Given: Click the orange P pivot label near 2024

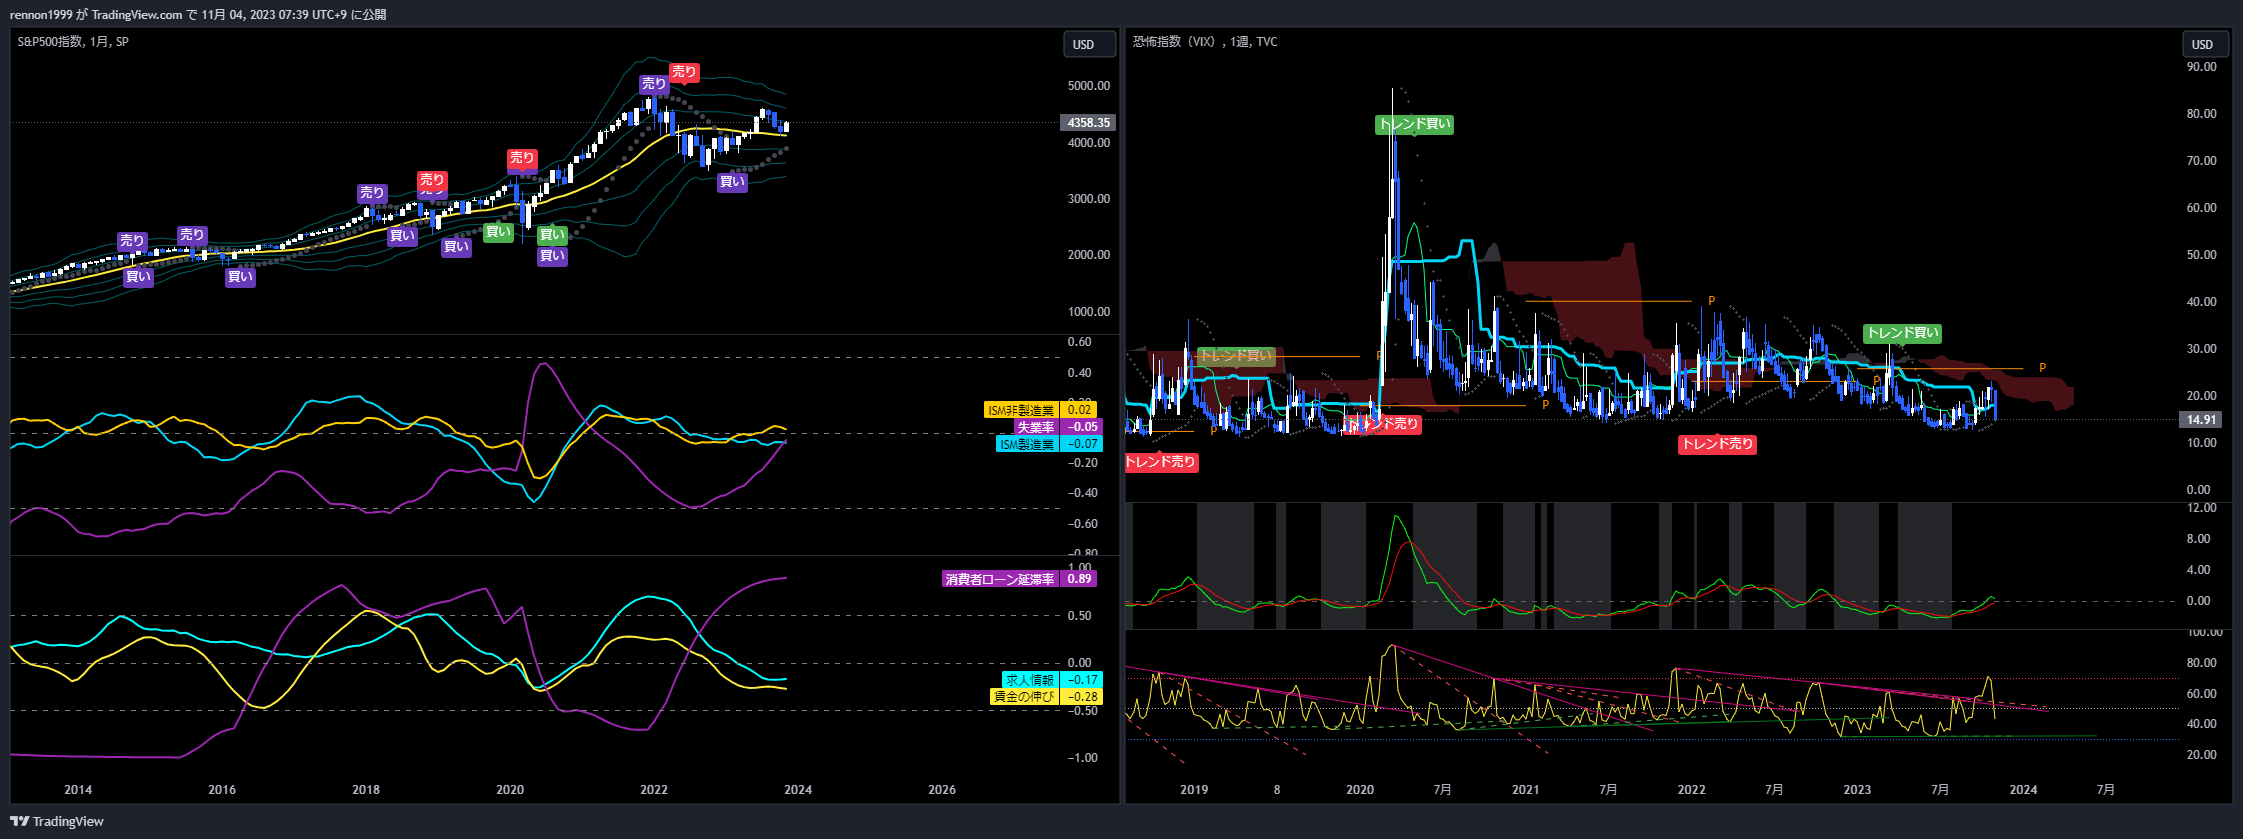Looking at the screenshot, I should tap(2042, 368).
